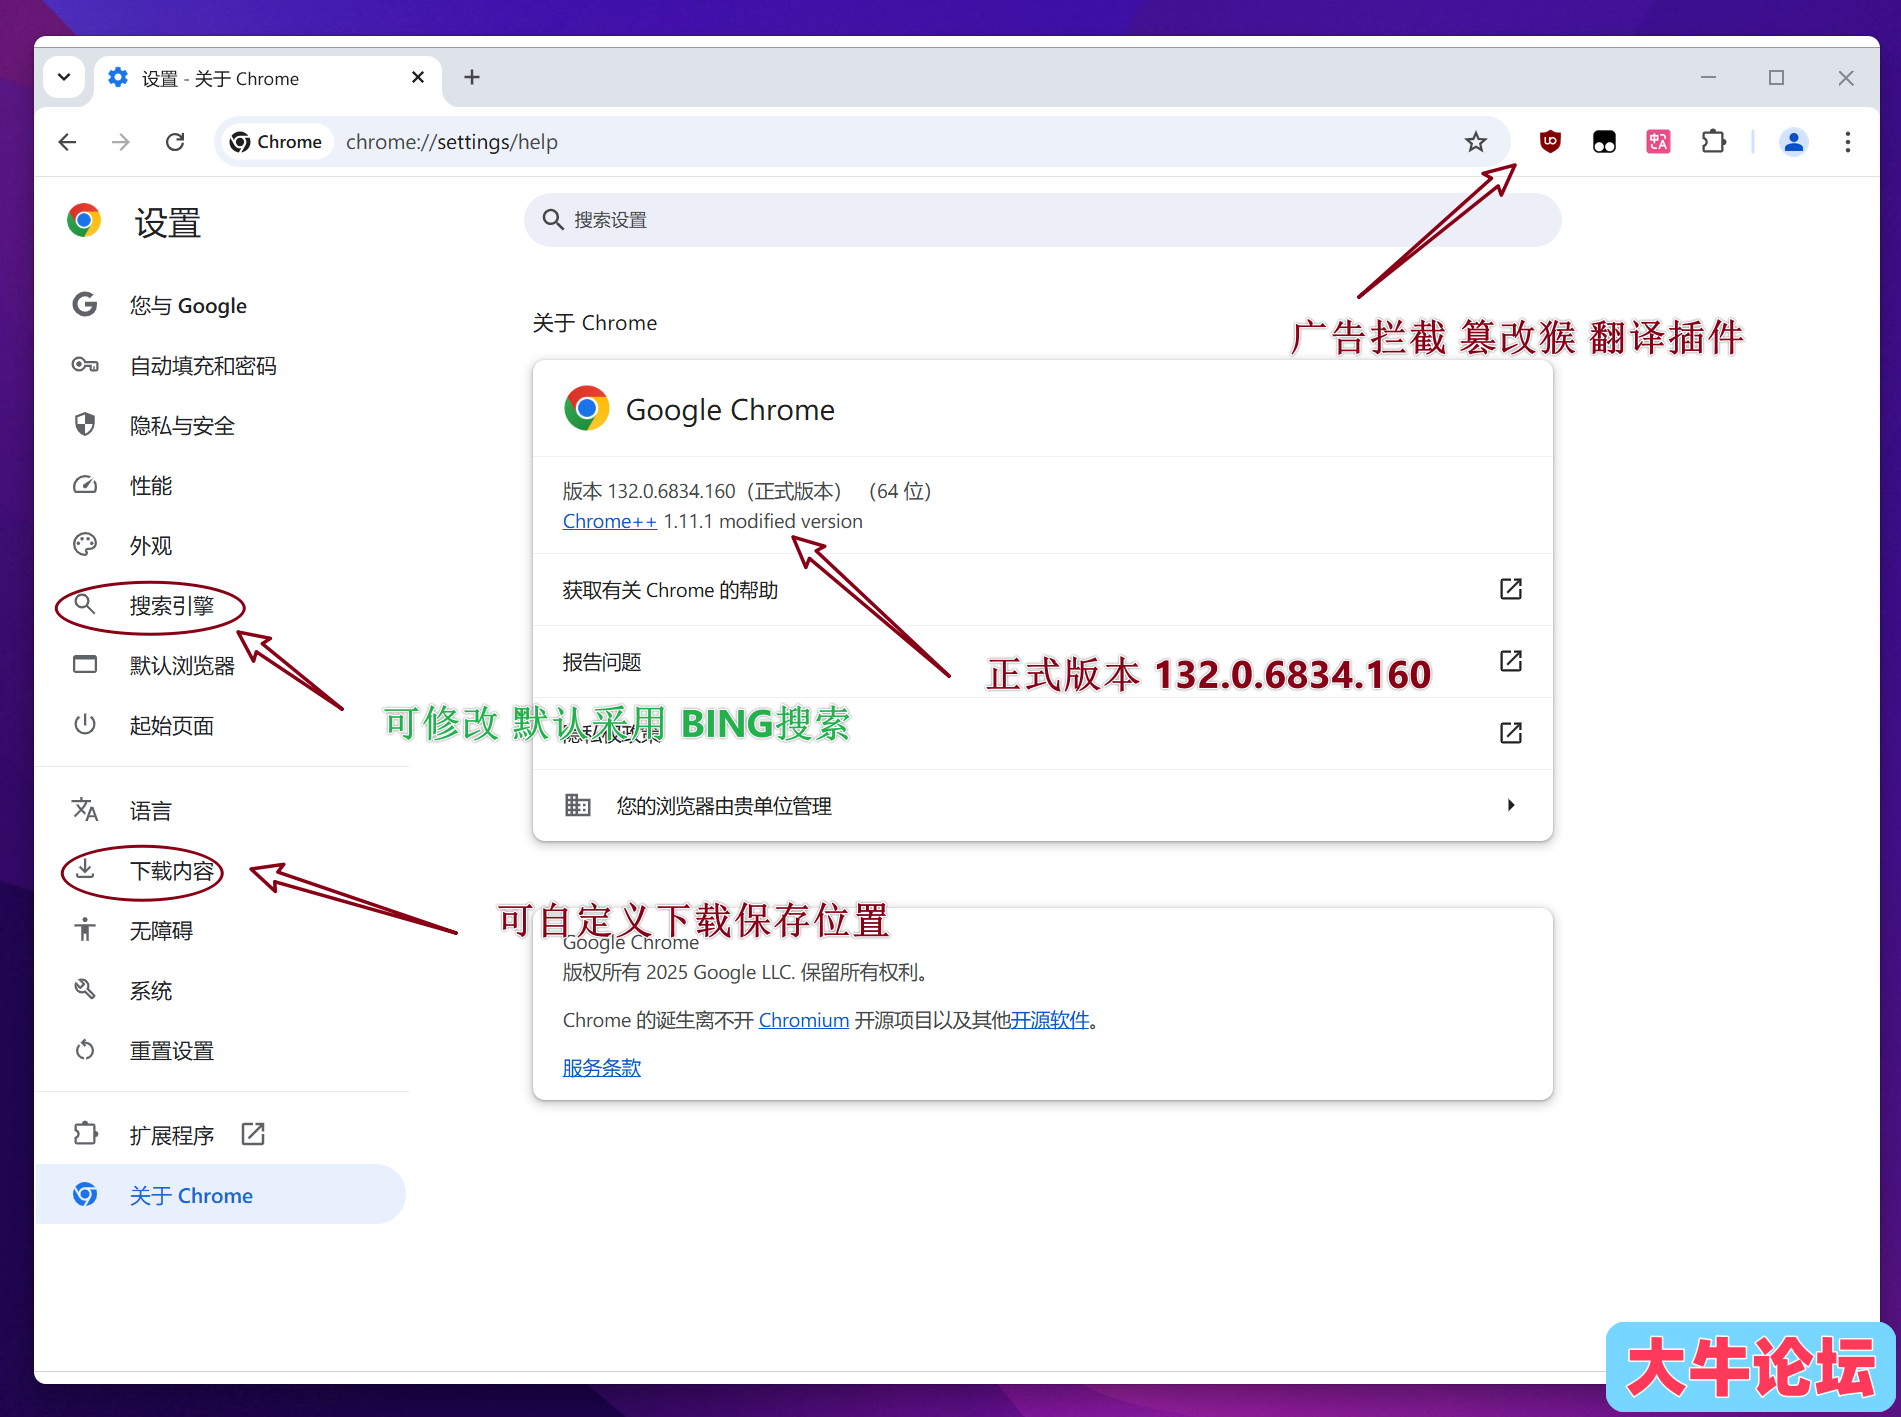Viewport: 1901px width, 1417px height.
Task: Reload the current page
Action: [x=175, y=142]
